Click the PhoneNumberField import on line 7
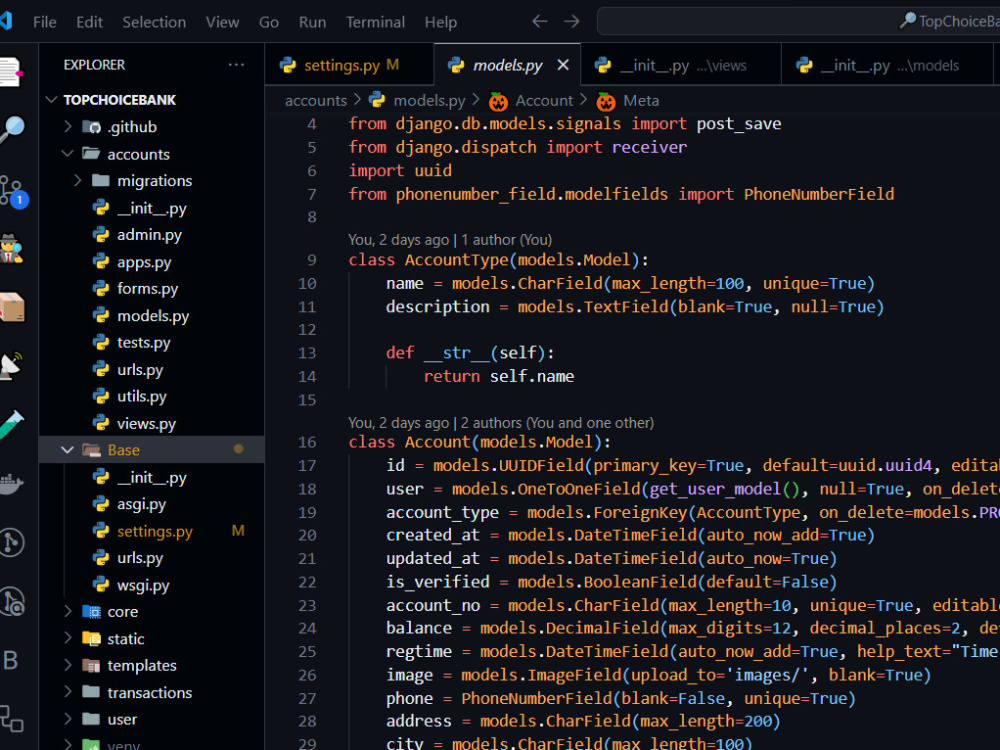 coord(818,194)
